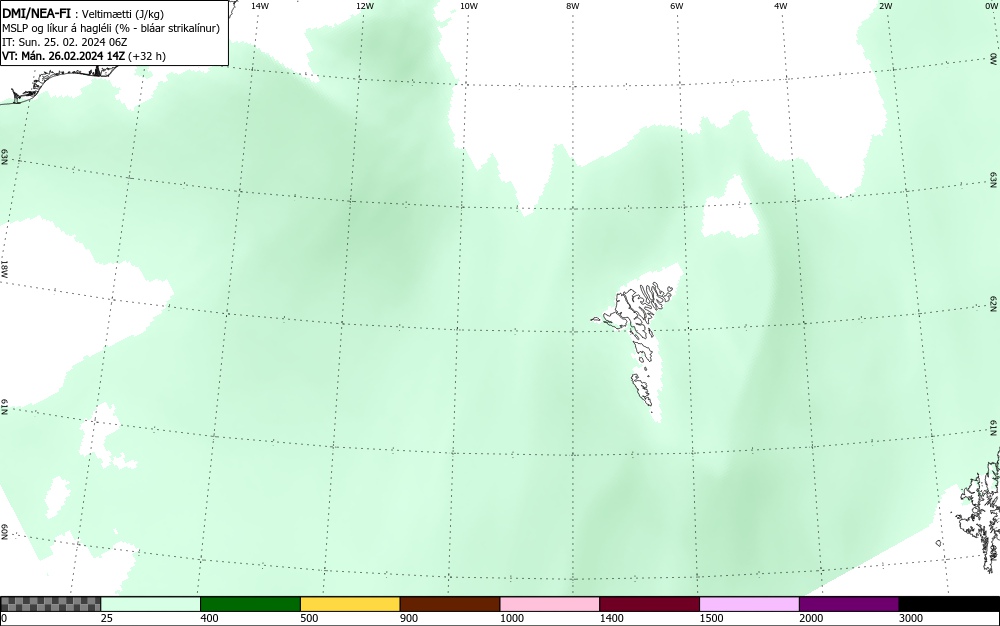1000x626 pixels.
Task: Click the dark green 400–500 legend swatch
Action: click(250, 604)
